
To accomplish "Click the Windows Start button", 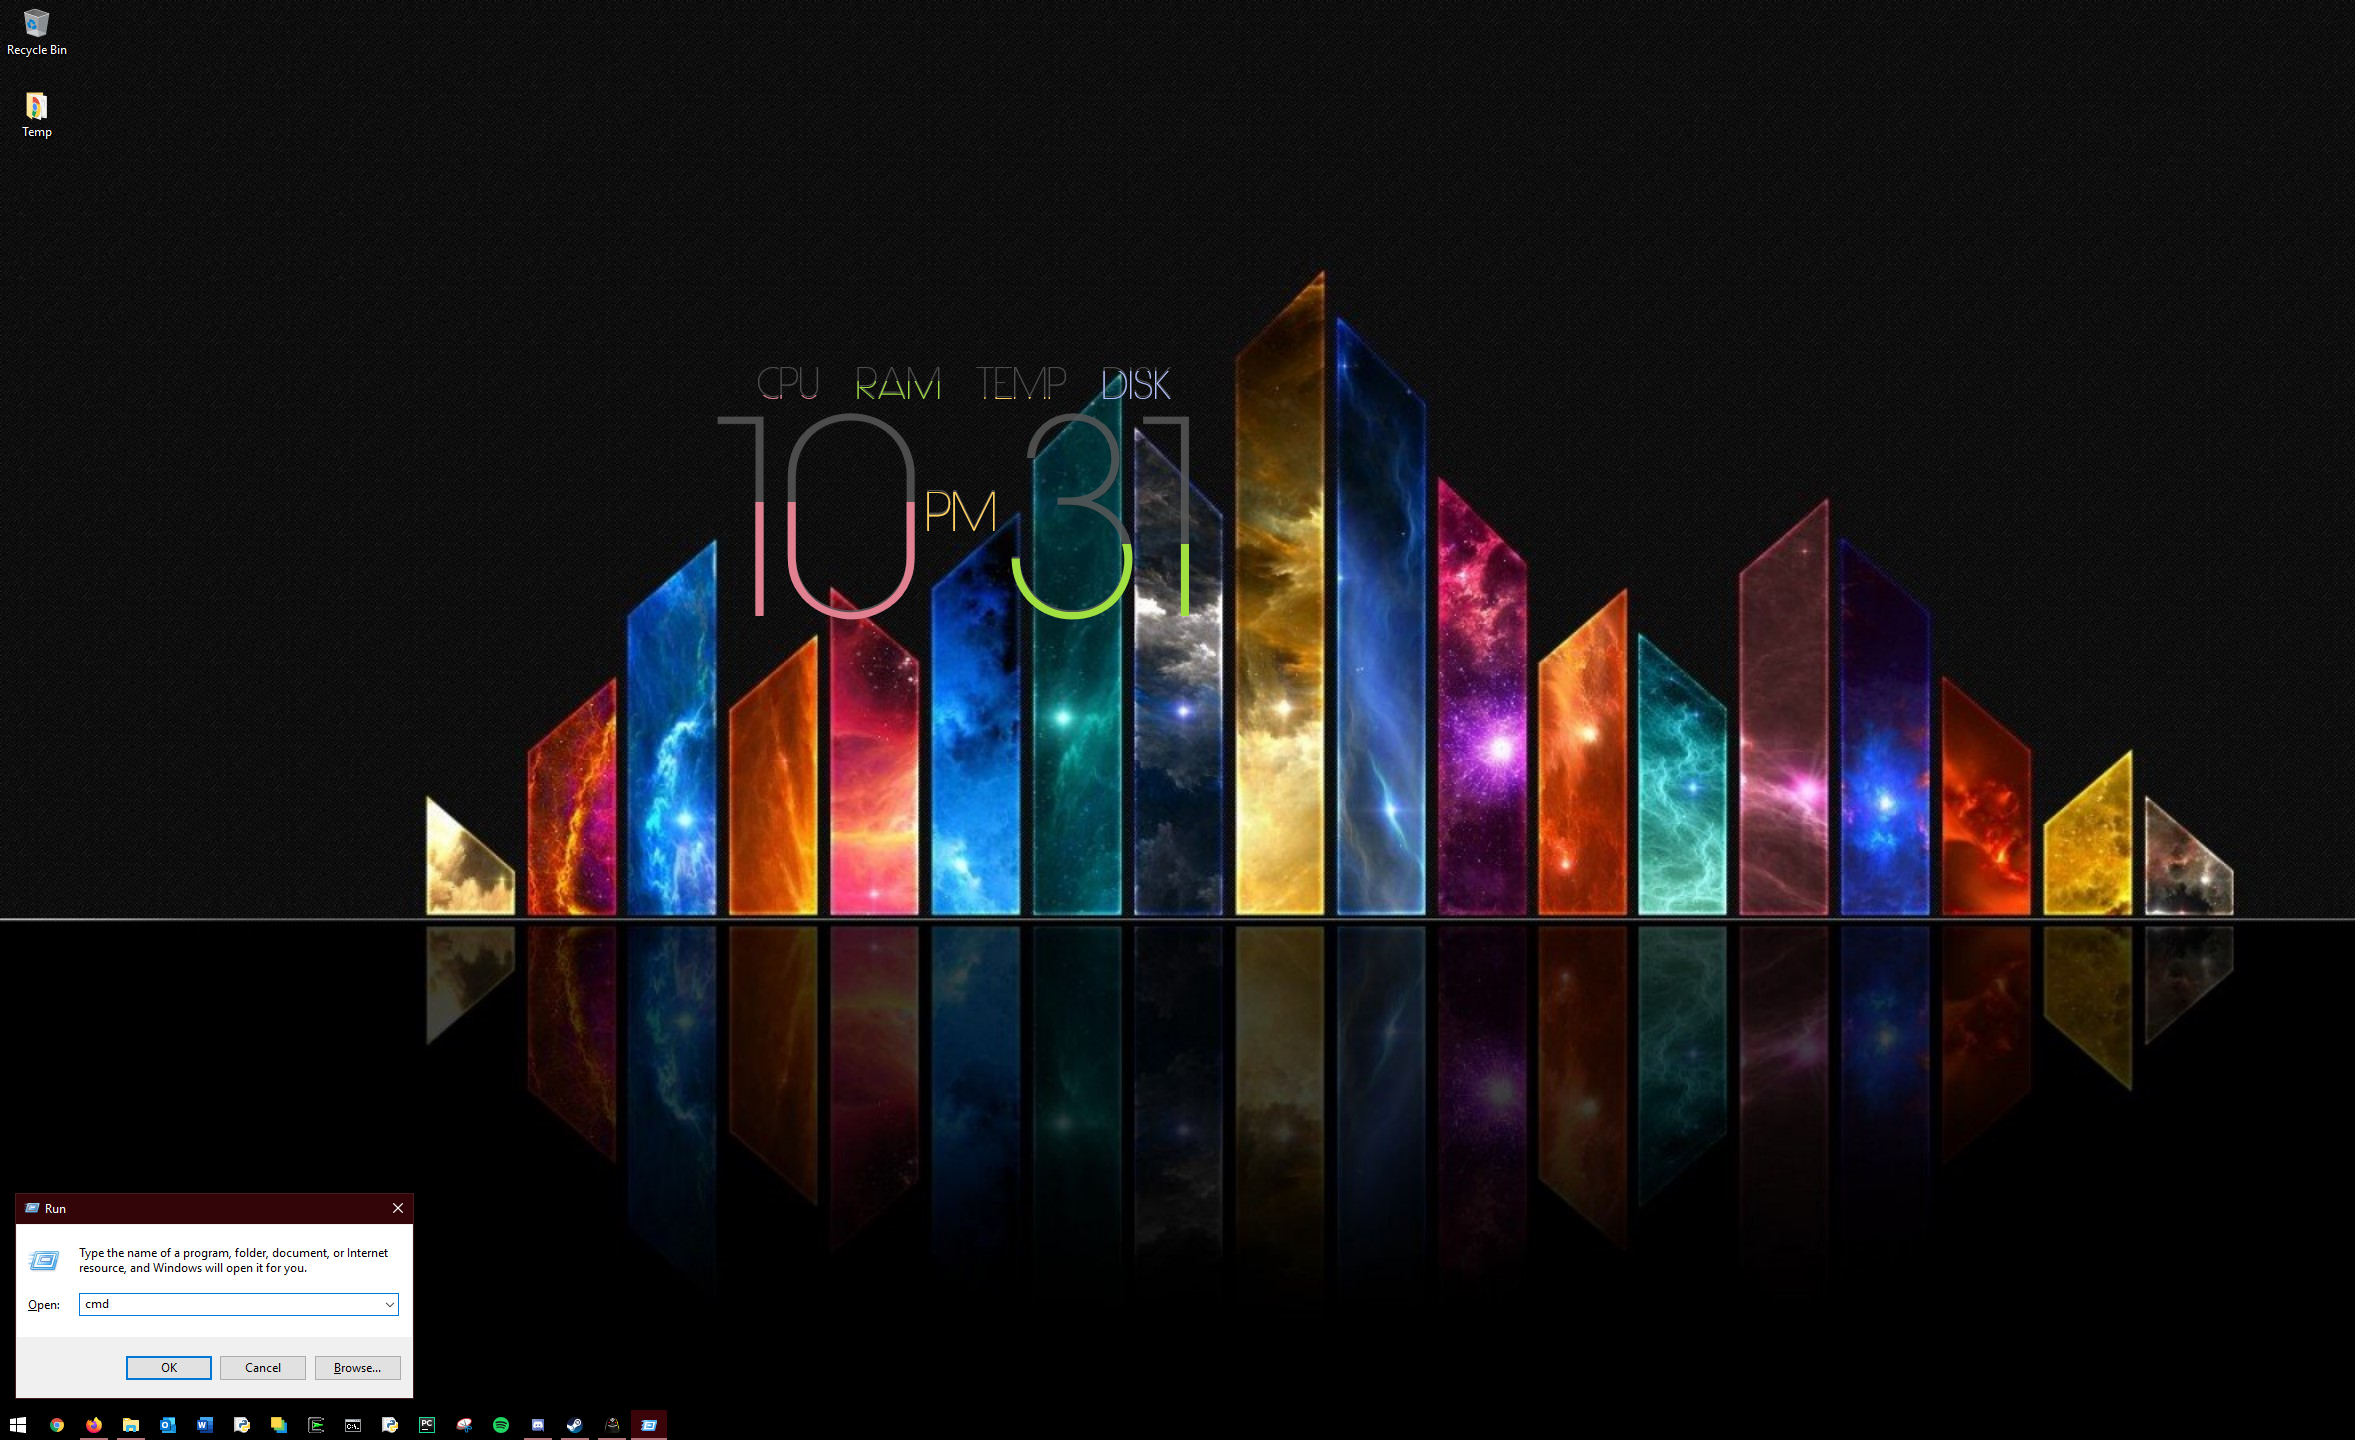I will coord(18,1425).
